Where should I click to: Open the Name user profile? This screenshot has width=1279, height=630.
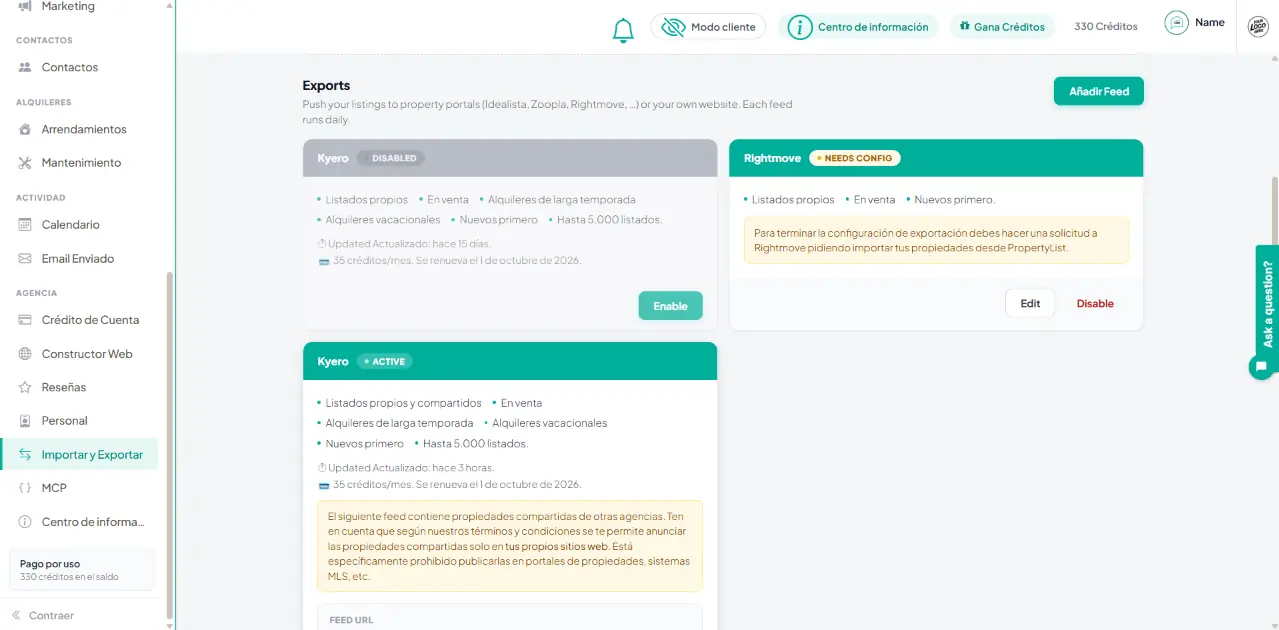coord(1195,22)
